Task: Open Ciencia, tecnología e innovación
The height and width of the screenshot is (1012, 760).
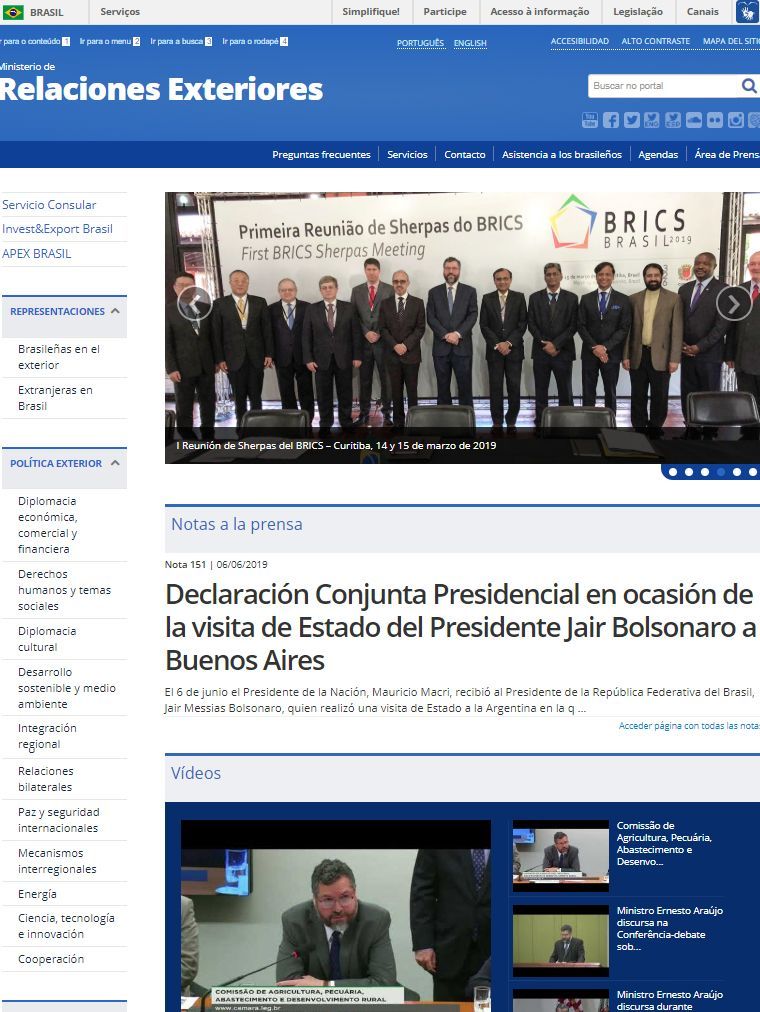Action: click(66, 926)
